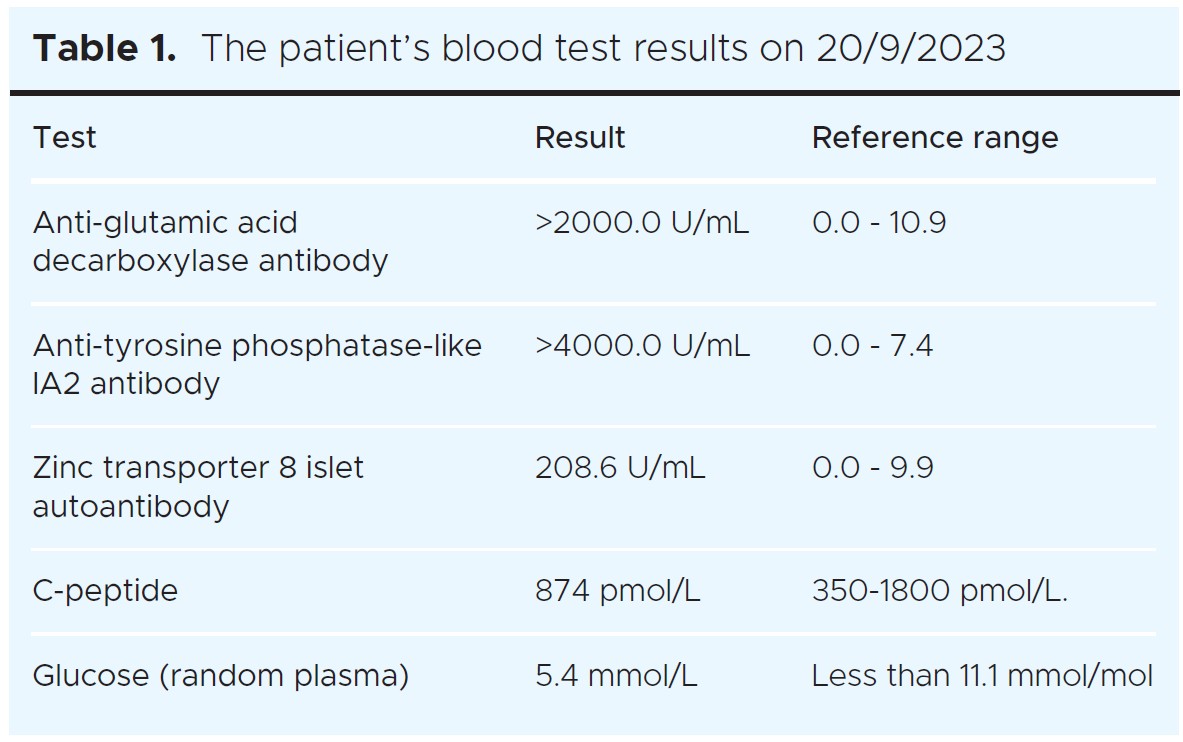
Task: Click the 5.4 mmol/L glucose result
Action: click(616, 676)
